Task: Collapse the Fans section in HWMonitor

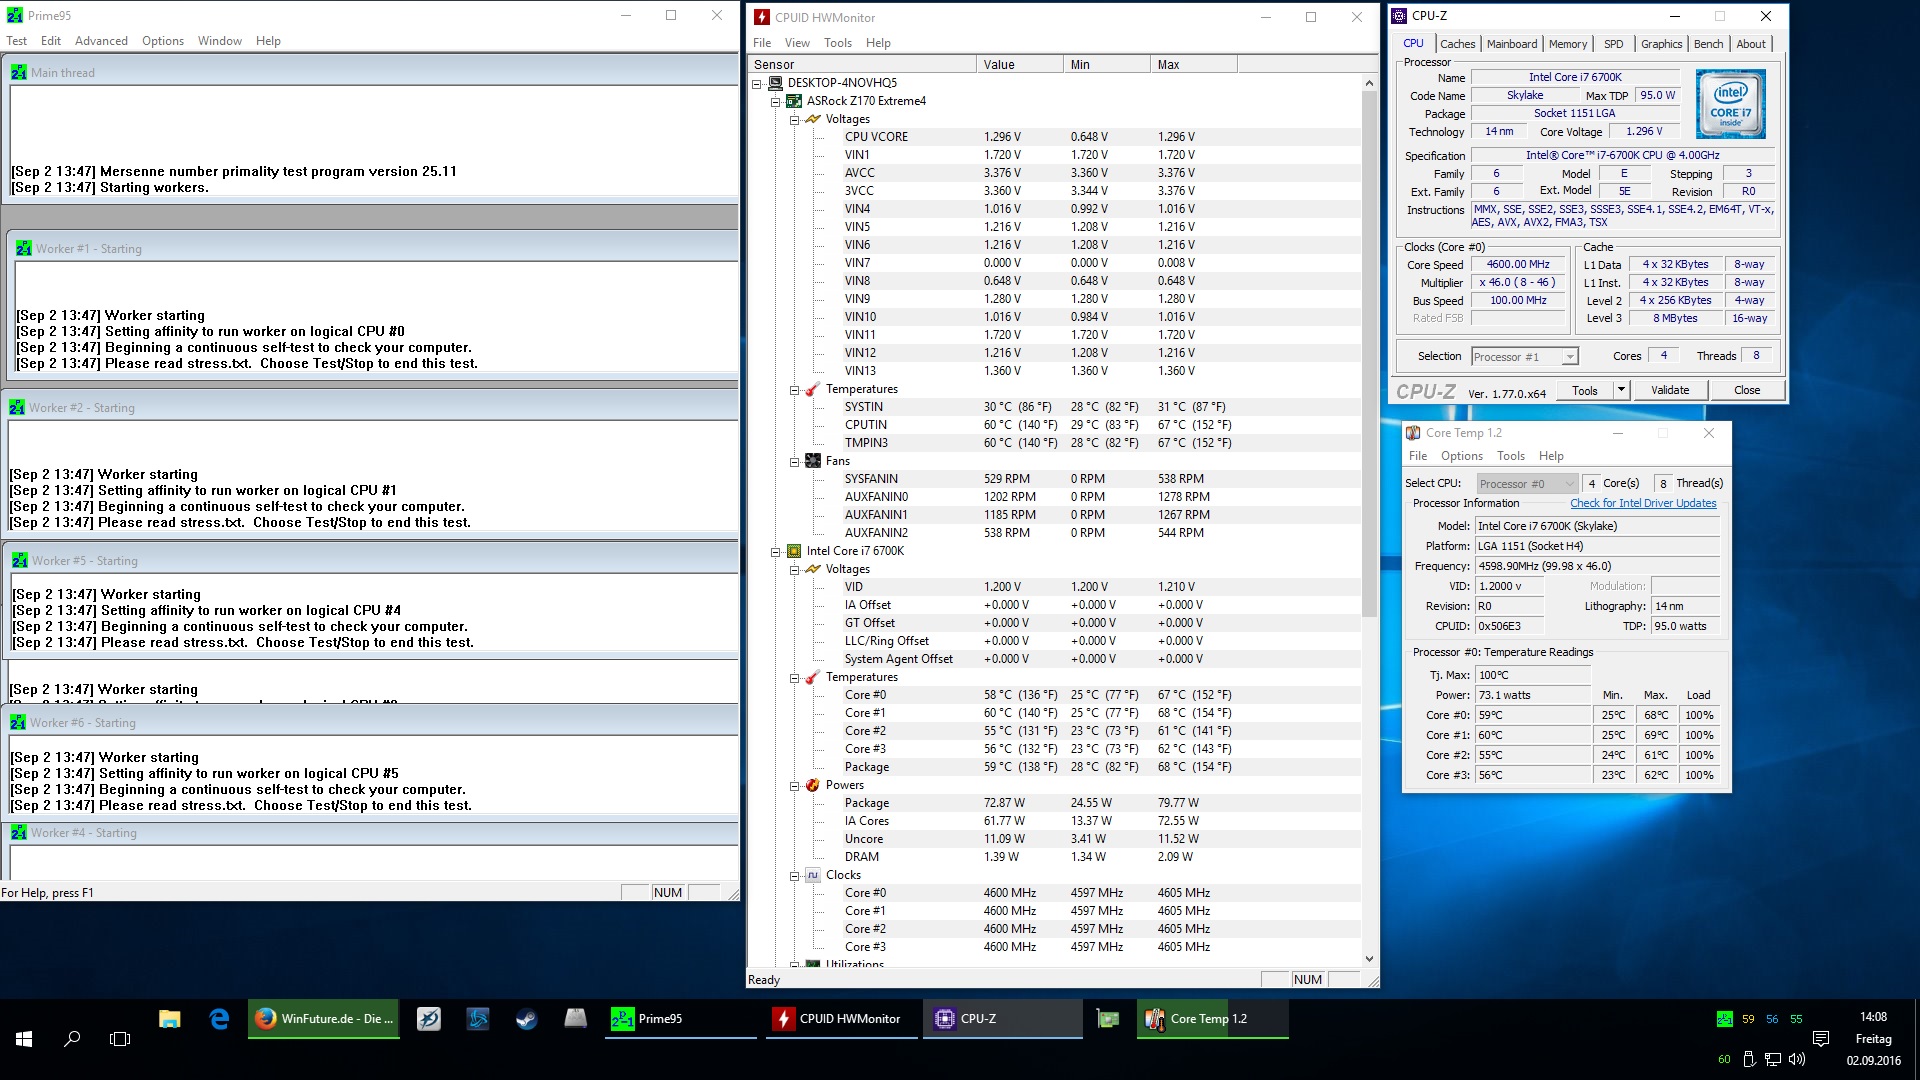Action: 795,461
